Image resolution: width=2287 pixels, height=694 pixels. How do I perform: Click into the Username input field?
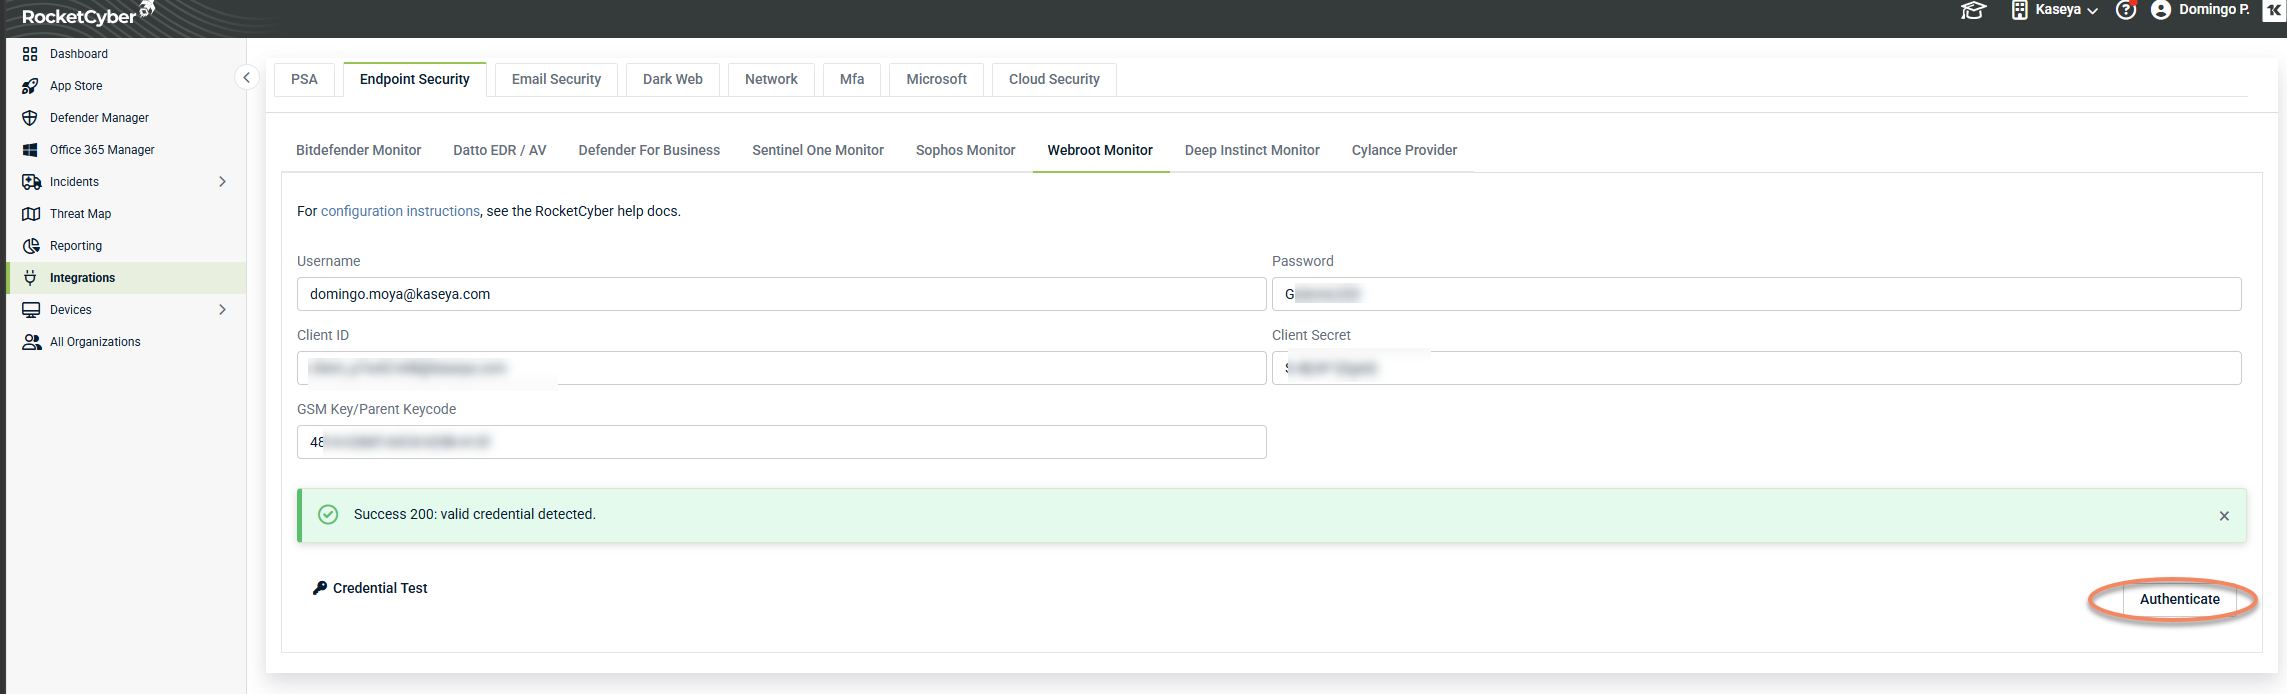coord(781,294)
